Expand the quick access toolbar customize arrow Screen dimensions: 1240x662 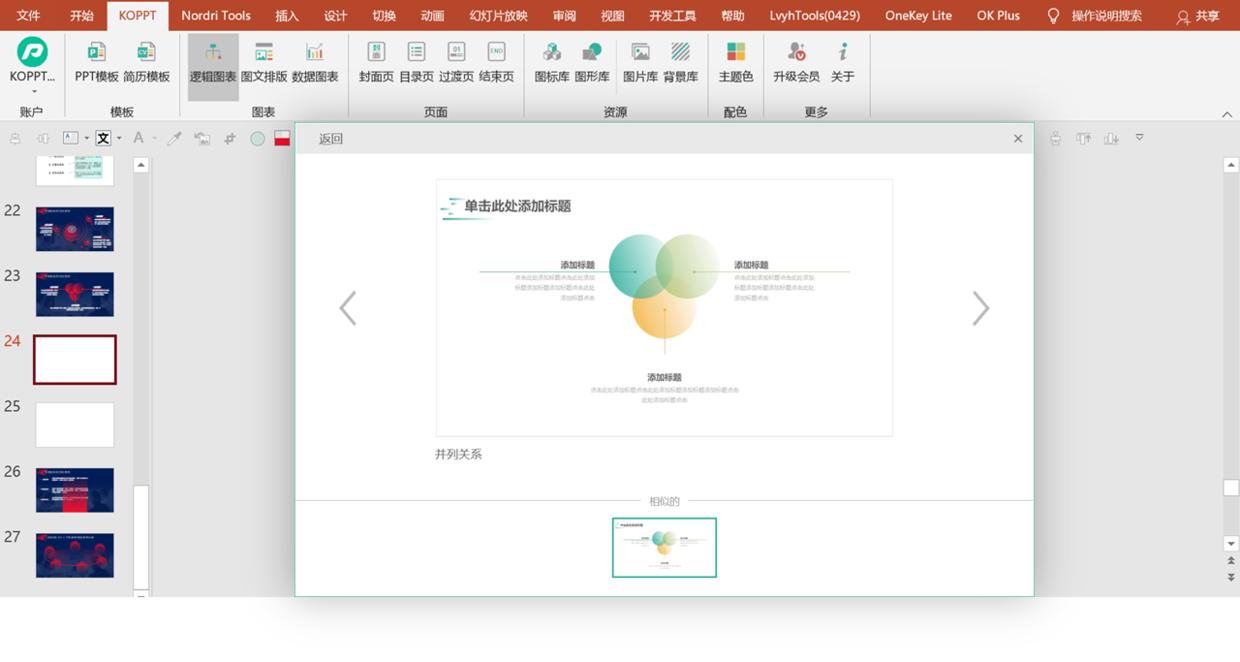point(1139,138)
